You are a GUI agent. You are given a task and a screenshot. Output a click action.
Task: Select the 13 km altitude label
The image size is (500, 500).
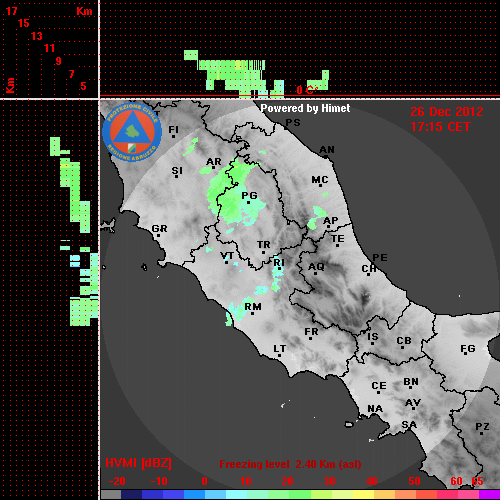tap(37, 36)
